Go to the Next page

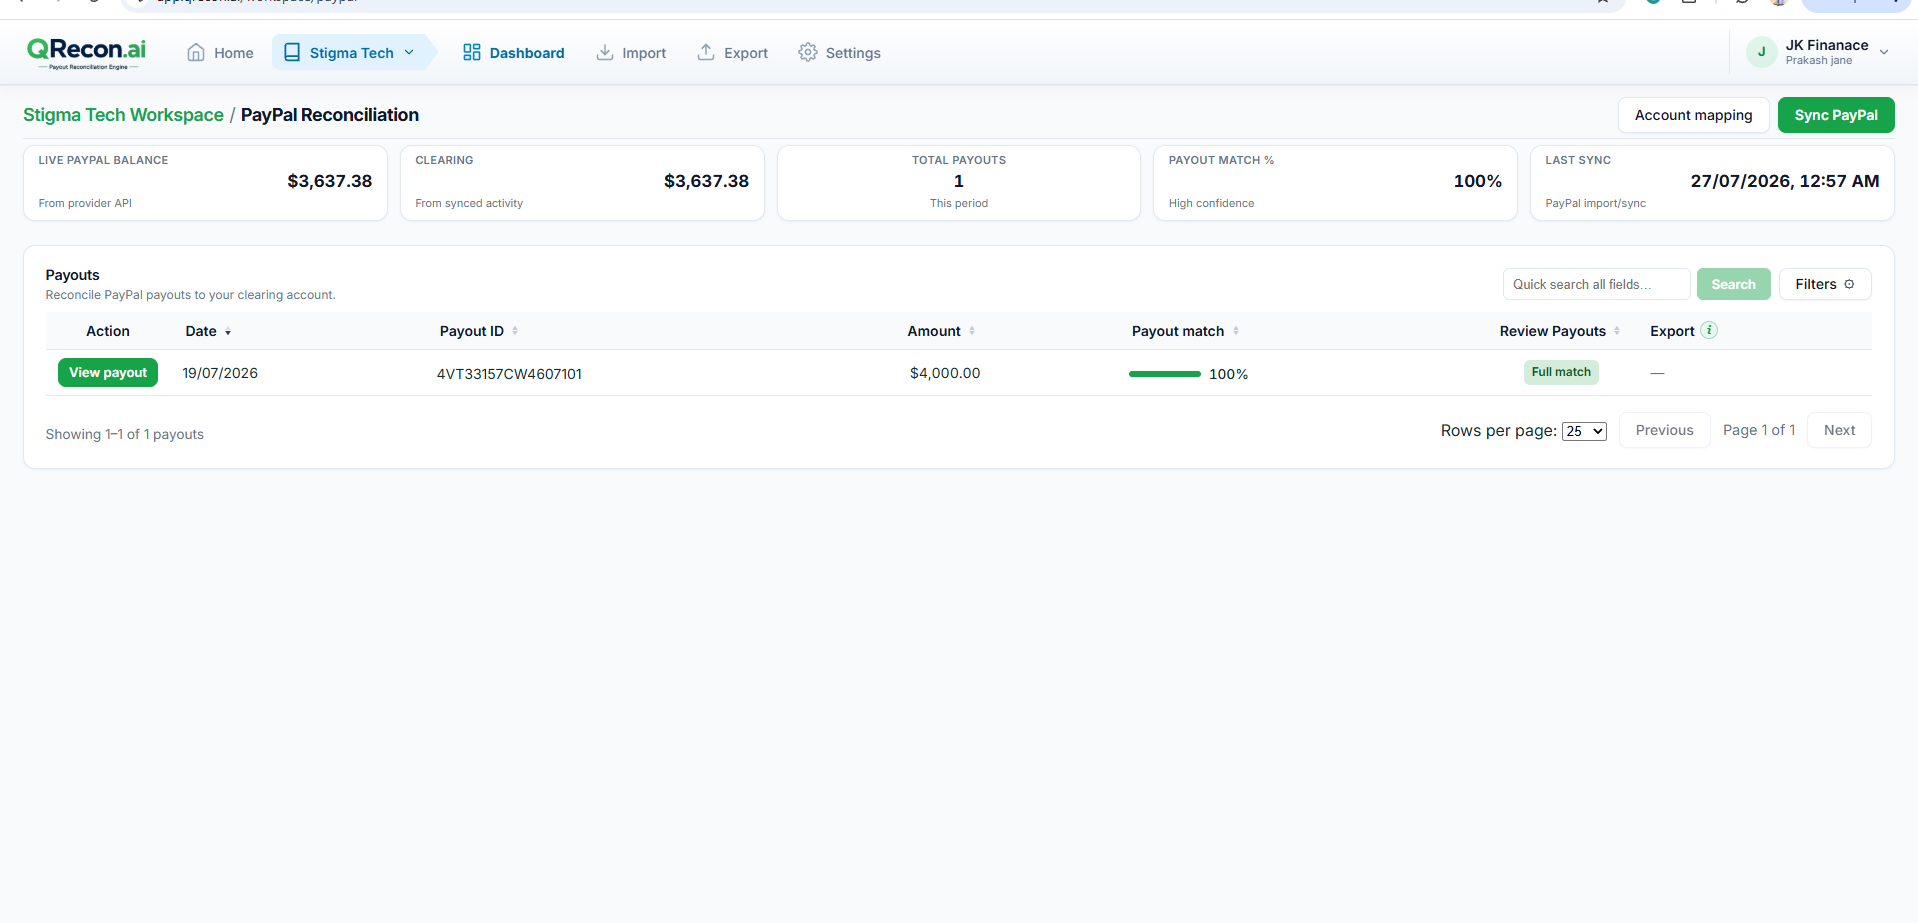point(1839,430)
